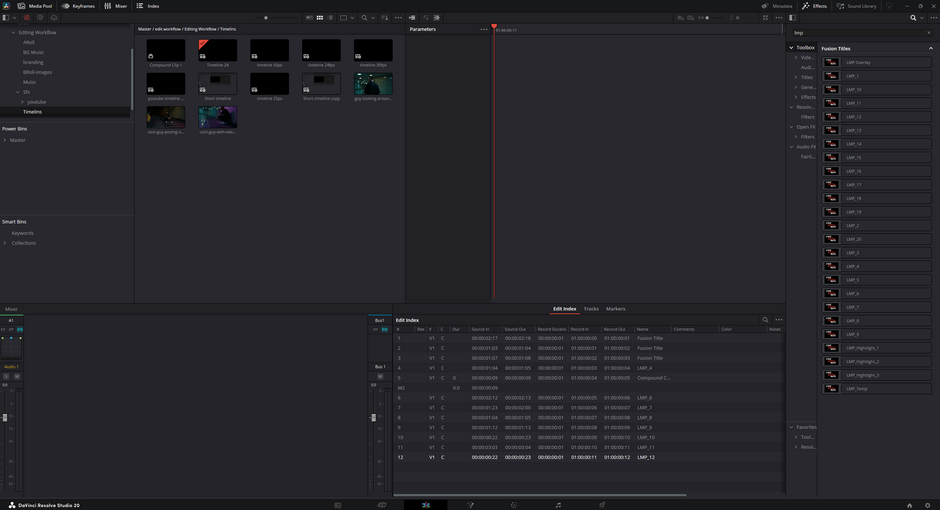Toggle the Index panel

click(148, 6)
